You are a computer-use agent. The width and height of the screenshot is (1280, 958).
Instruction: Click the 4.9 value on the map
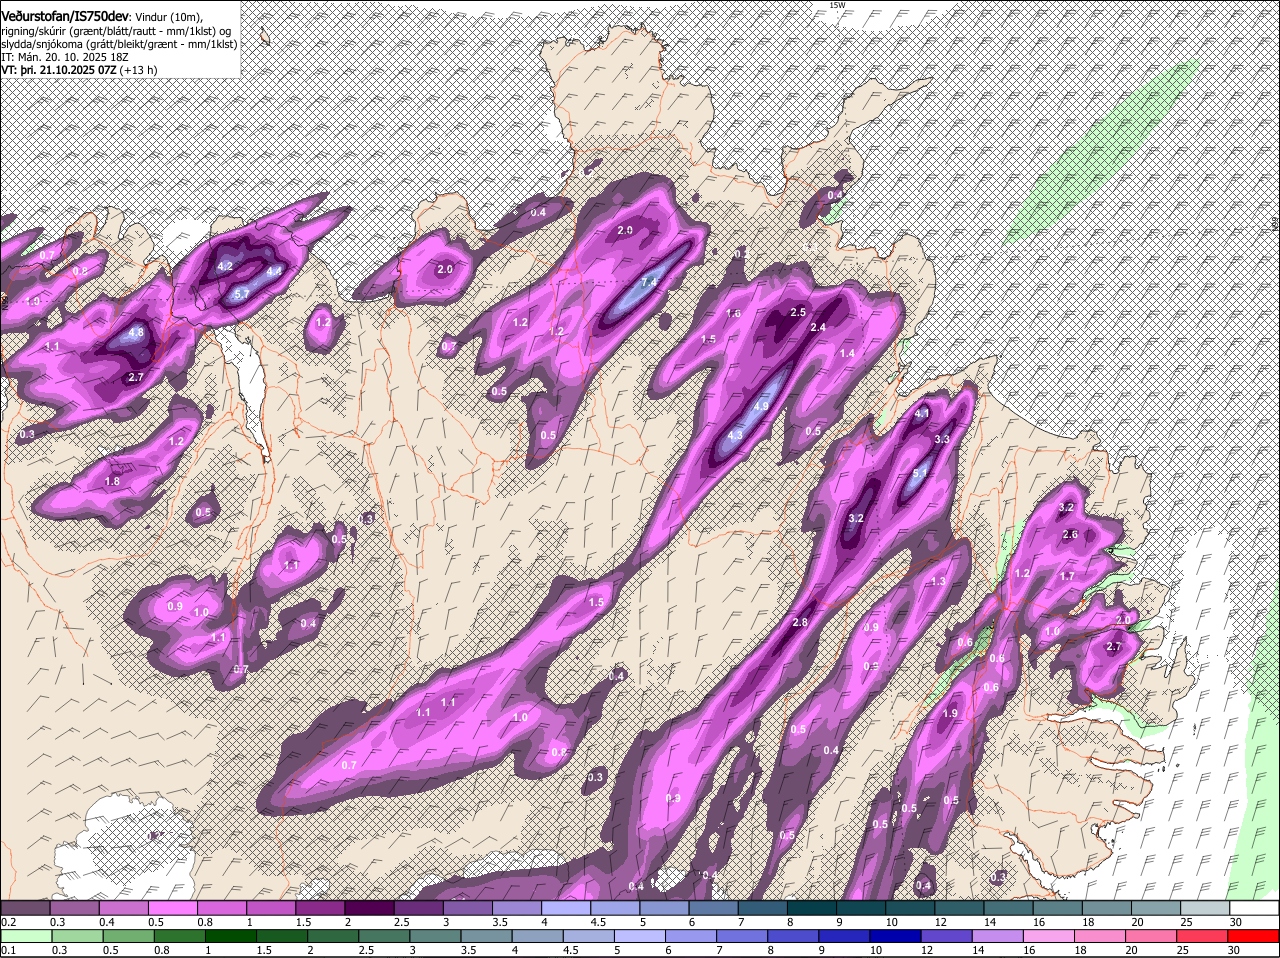761,407
